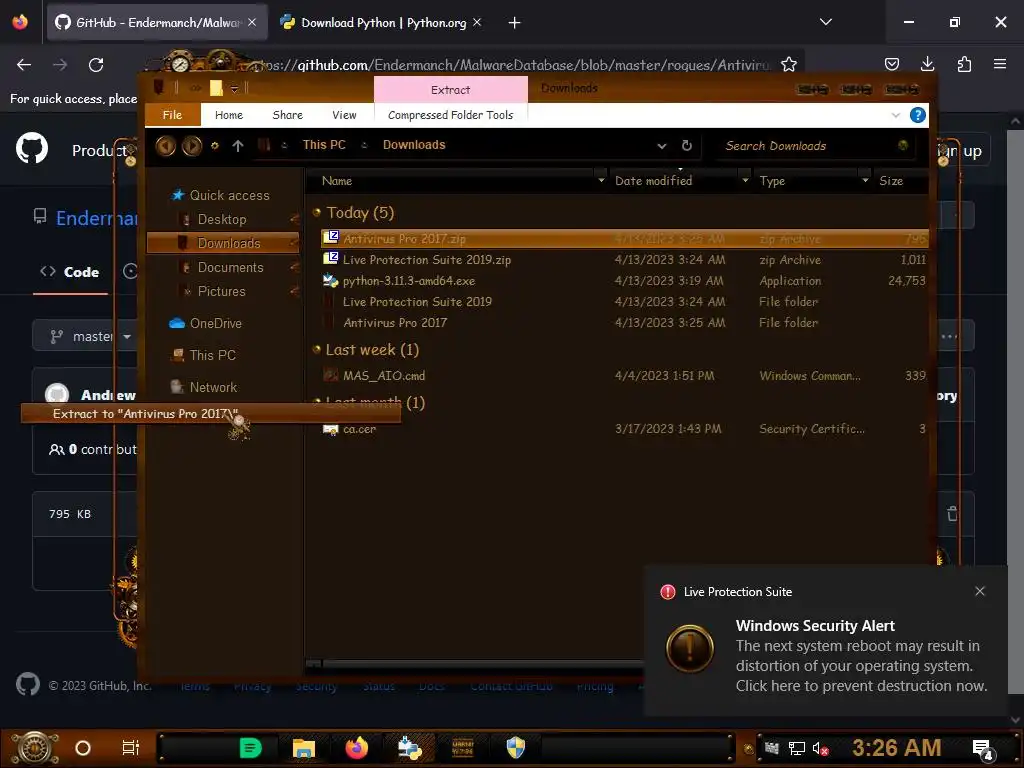Click the Explorer back navigation arrow
Viewport: 1024px width, 768px height.
coord(165,146)
